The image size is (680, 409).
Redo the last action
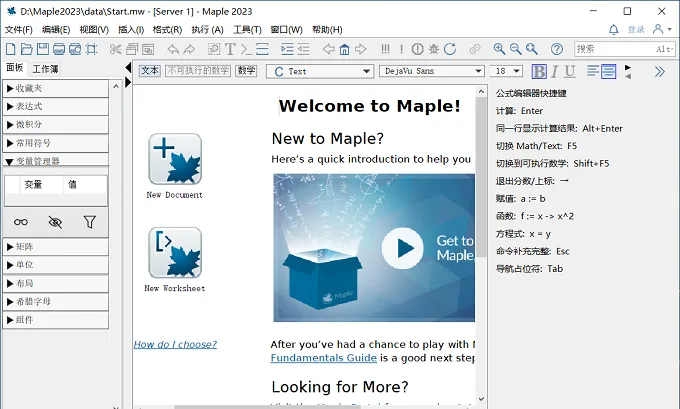click(189, 49)
